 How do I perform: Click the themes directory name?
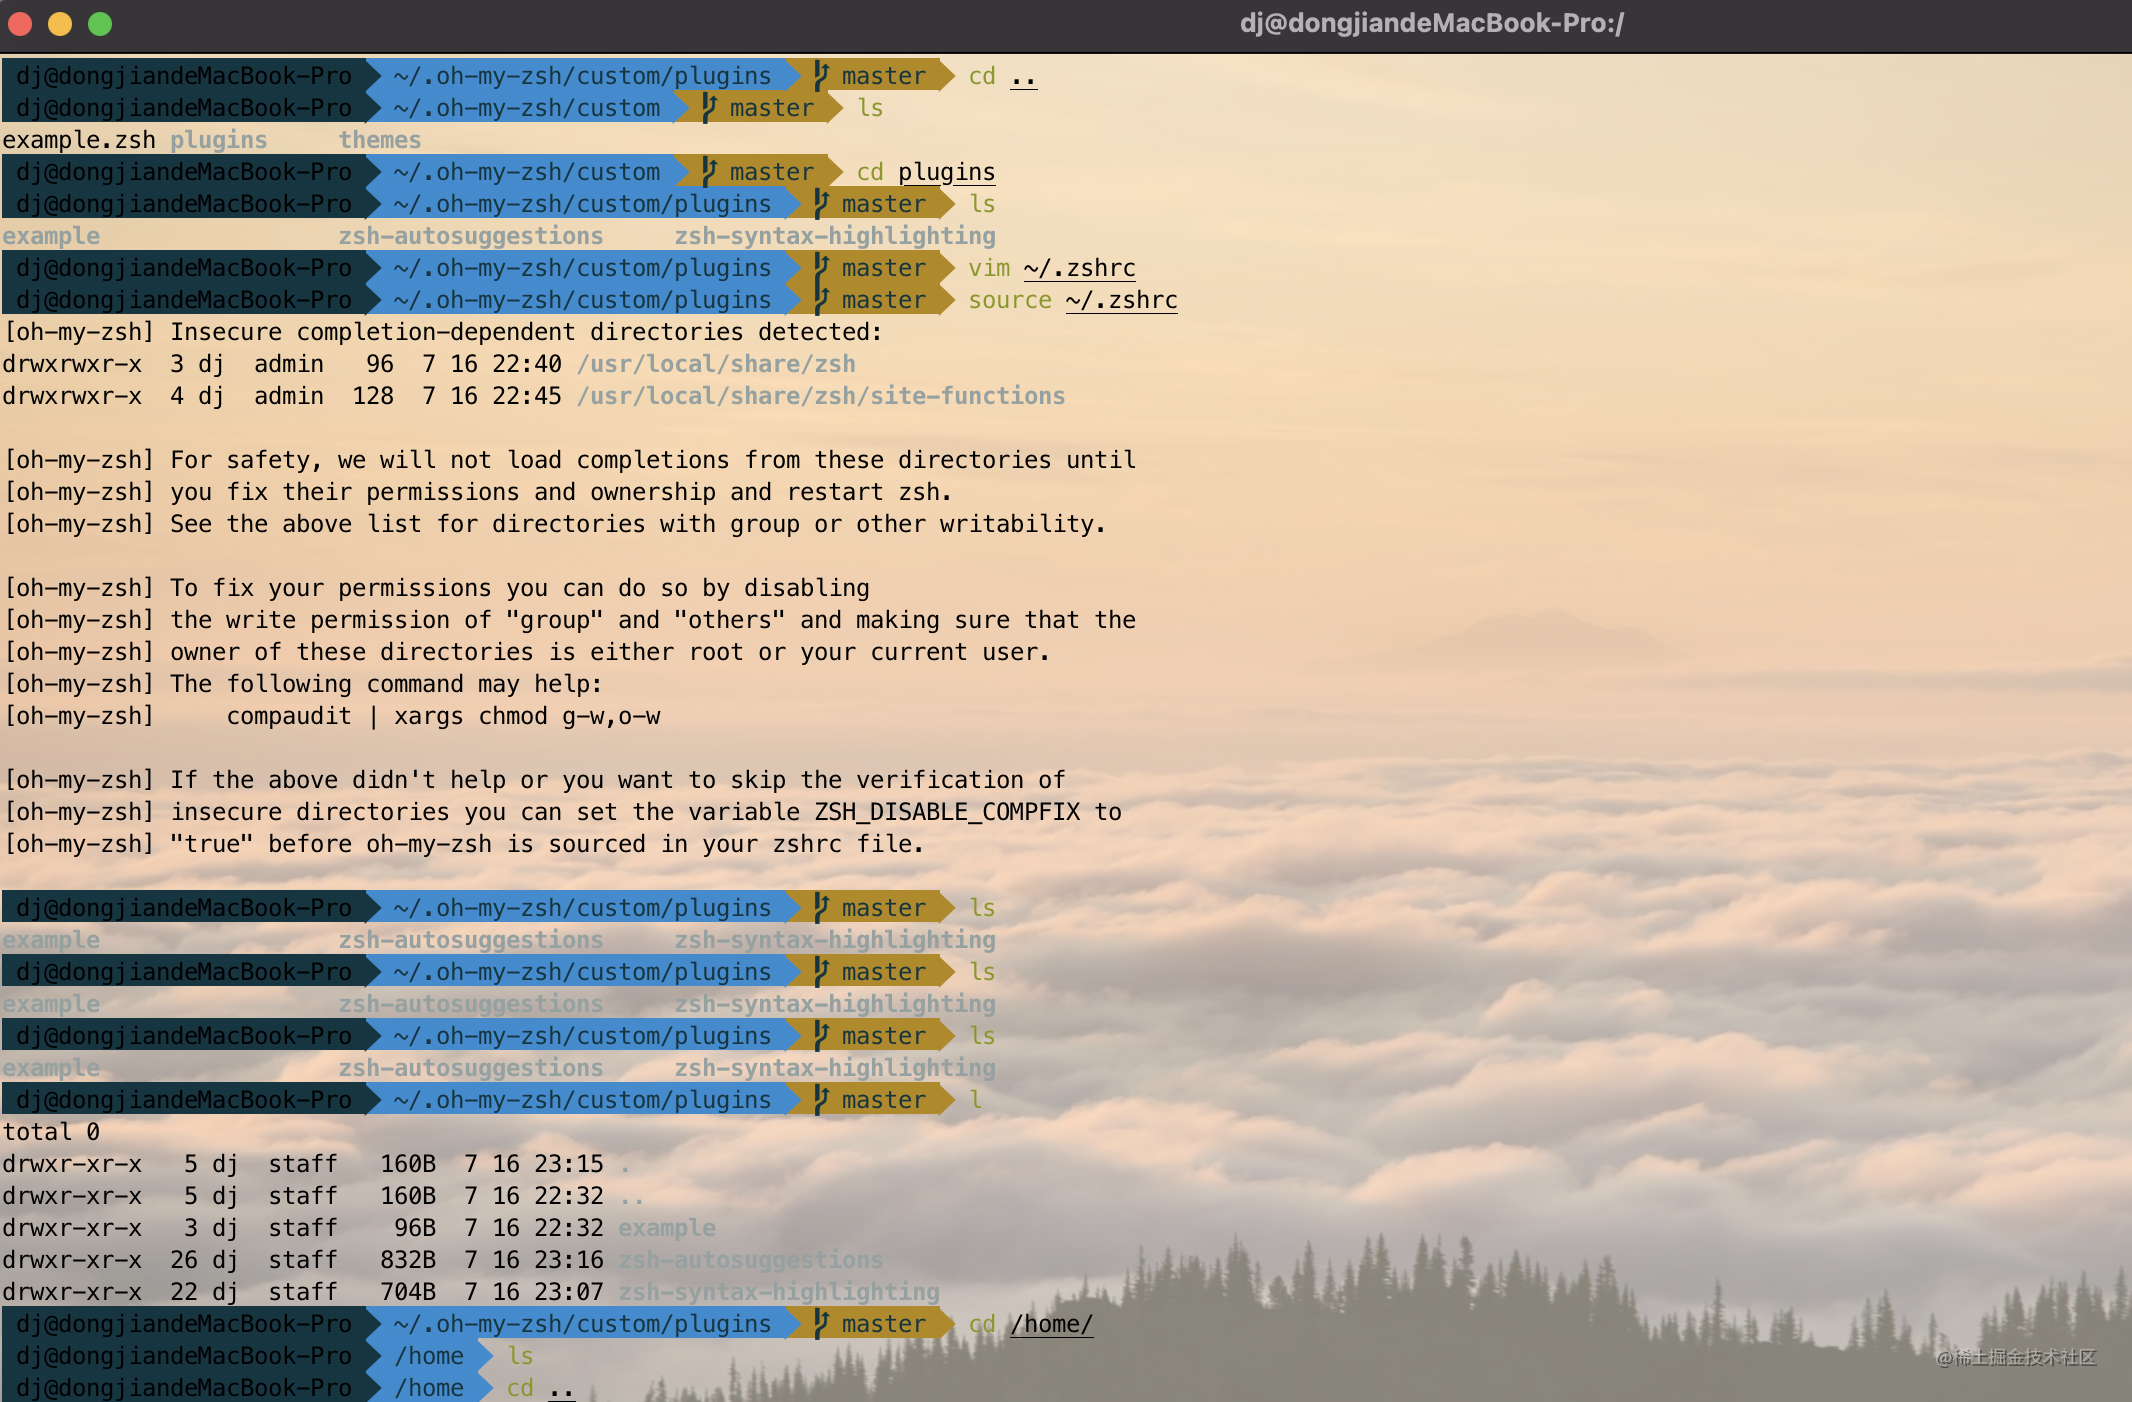click(380, 139)
